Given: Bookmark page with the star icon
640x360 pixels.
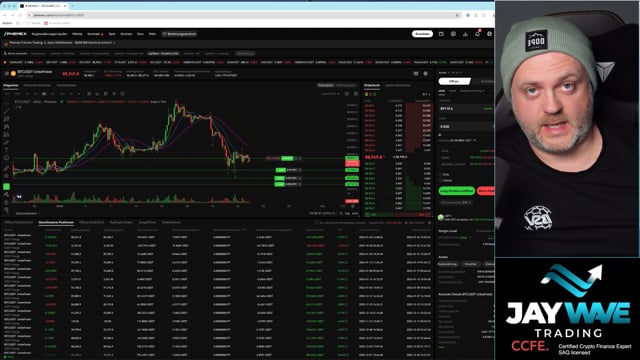Looking at the screenshot, I should tap(457, 15).
